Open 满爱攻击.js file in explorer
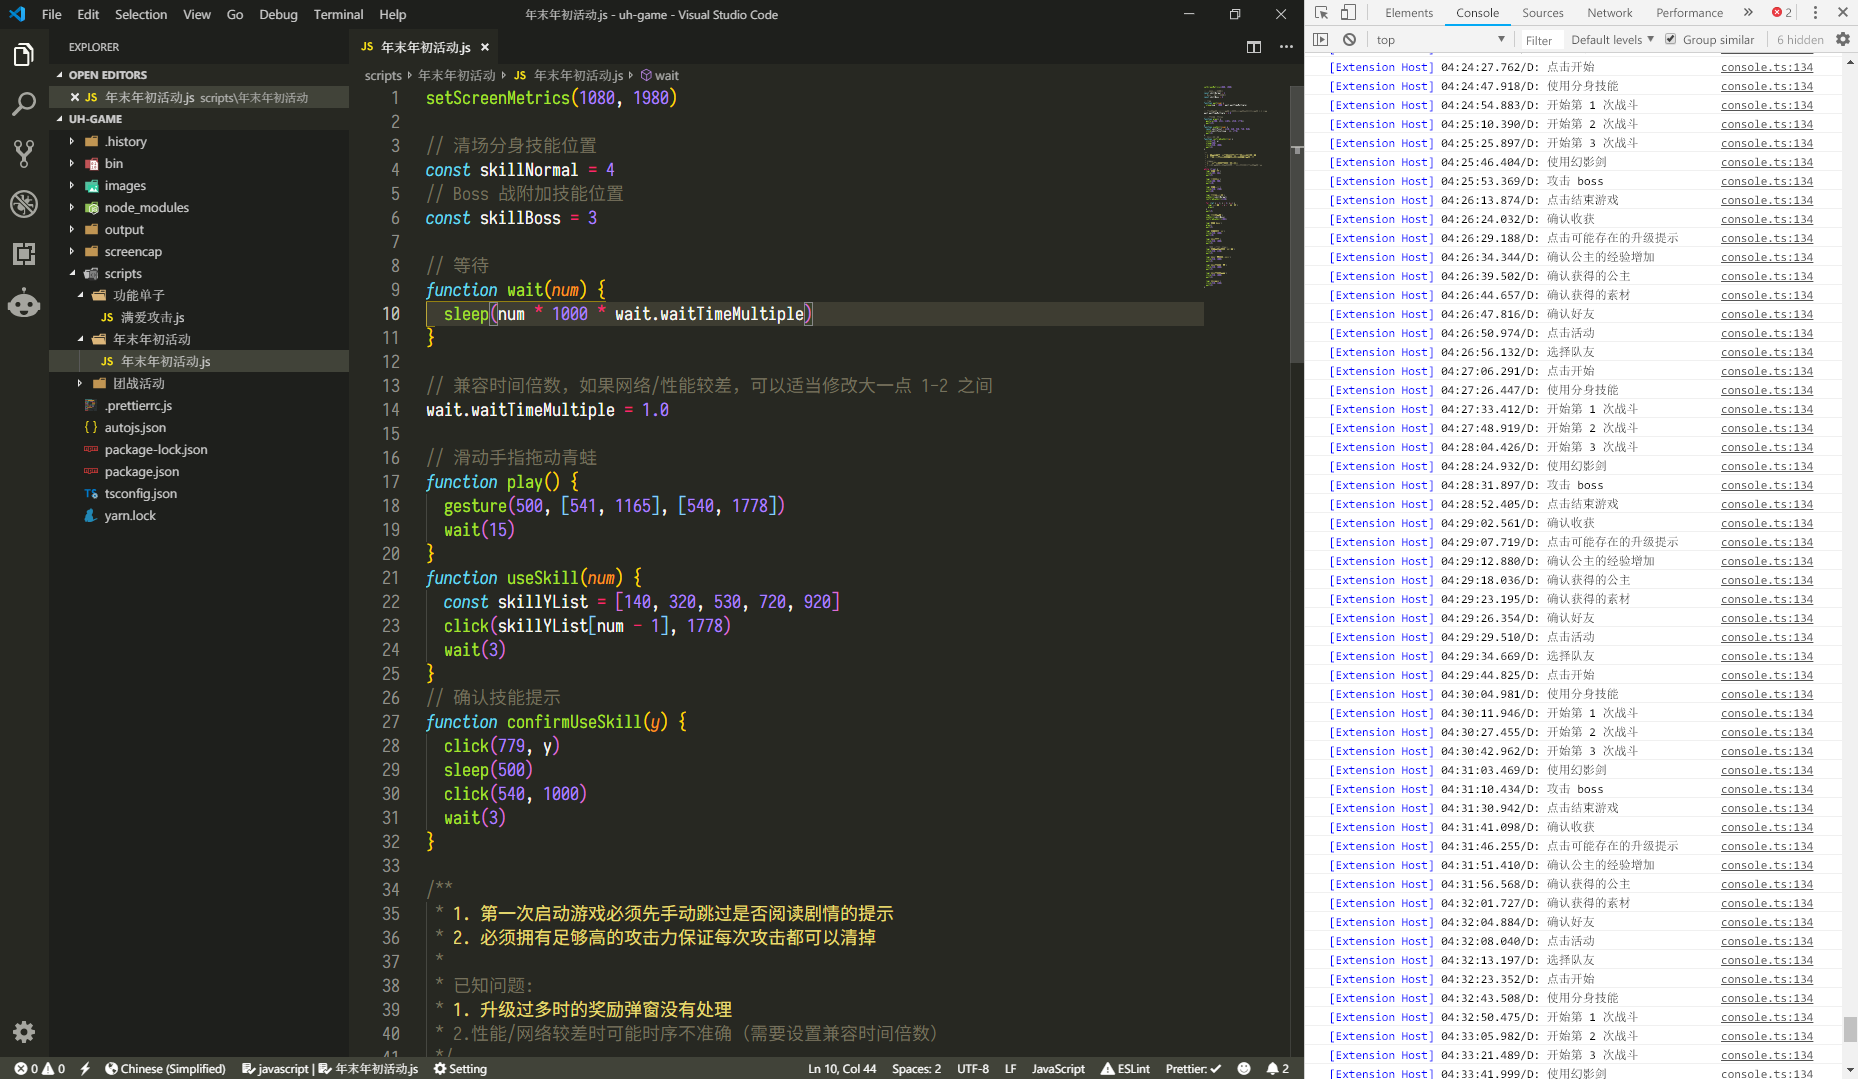The image size is (1858, 1079). [x=152, y=317]
